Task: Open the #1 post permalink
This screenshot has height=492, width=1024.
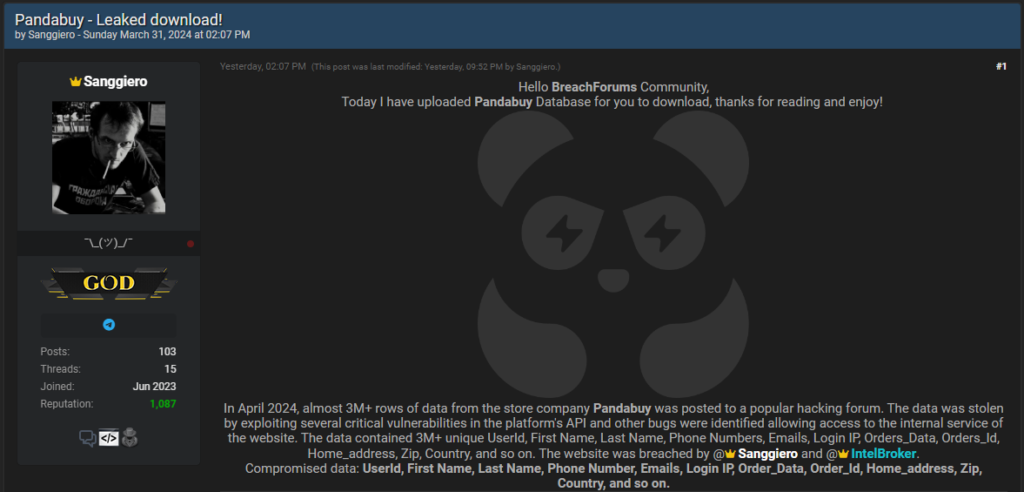Action: [x=1001, y=67]
